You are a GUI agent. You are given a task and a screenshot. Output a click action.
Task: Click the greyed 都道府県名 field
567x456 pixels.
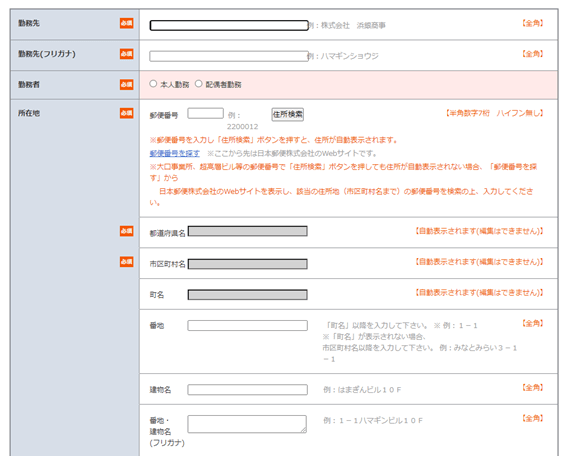pyautogui.click(x=248, y=231)
